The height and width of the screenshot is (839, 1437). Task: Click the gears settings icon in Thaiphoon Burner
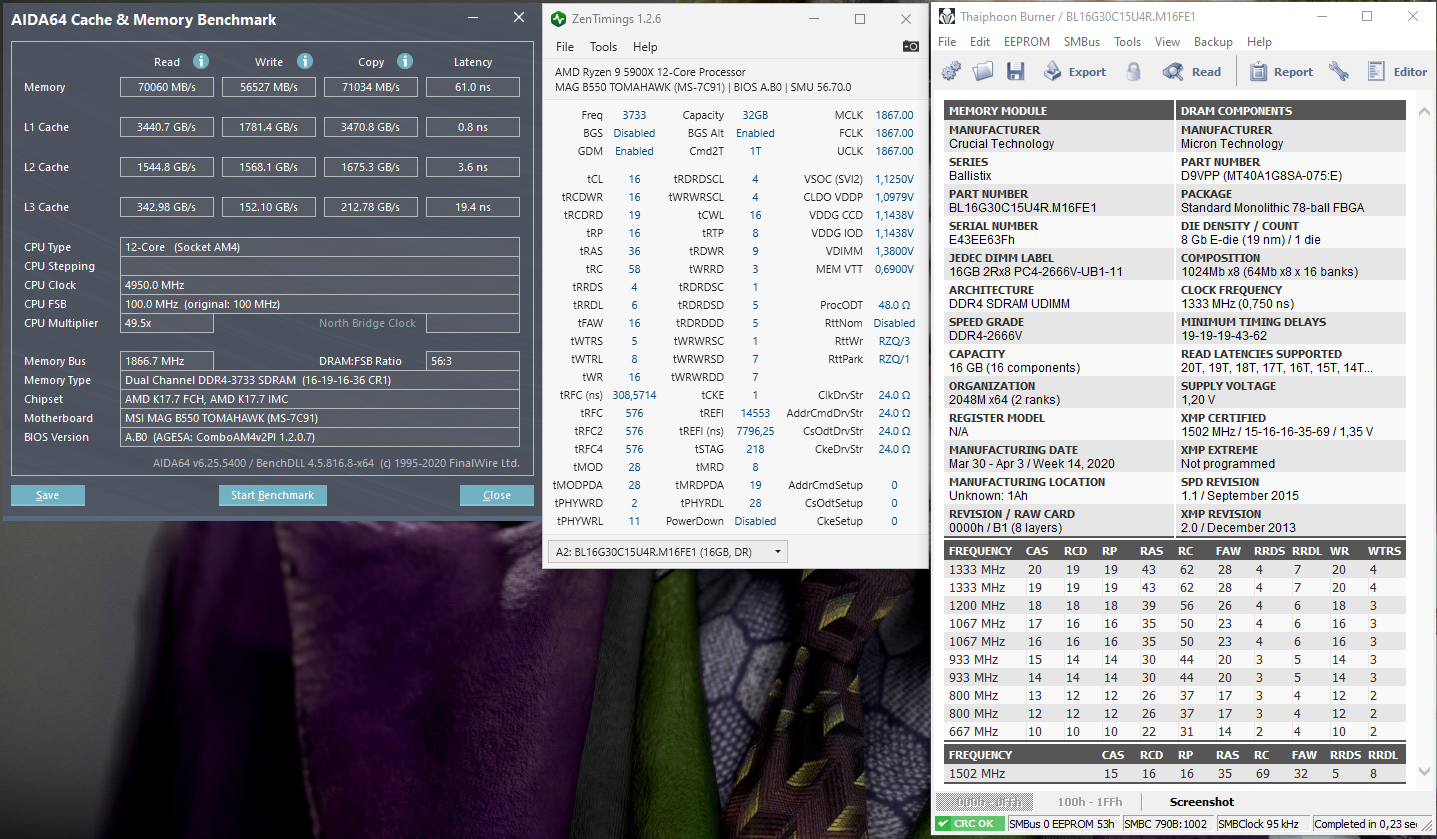point(951,71)
